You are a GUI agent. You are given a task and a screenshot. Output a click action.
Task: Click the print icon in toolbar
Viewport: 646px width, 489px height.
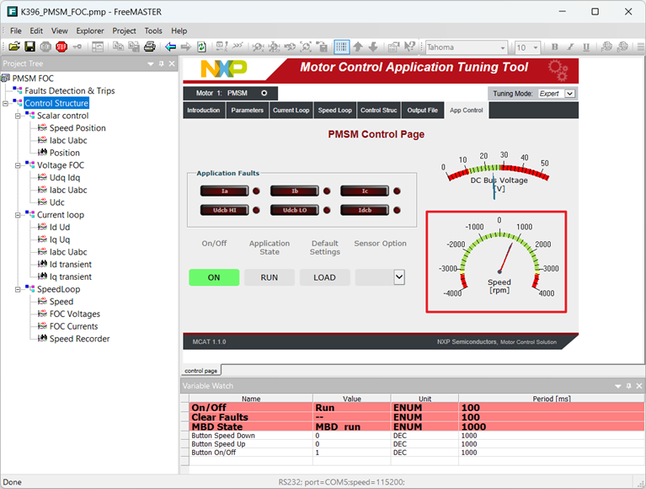[x=150, y=47]
